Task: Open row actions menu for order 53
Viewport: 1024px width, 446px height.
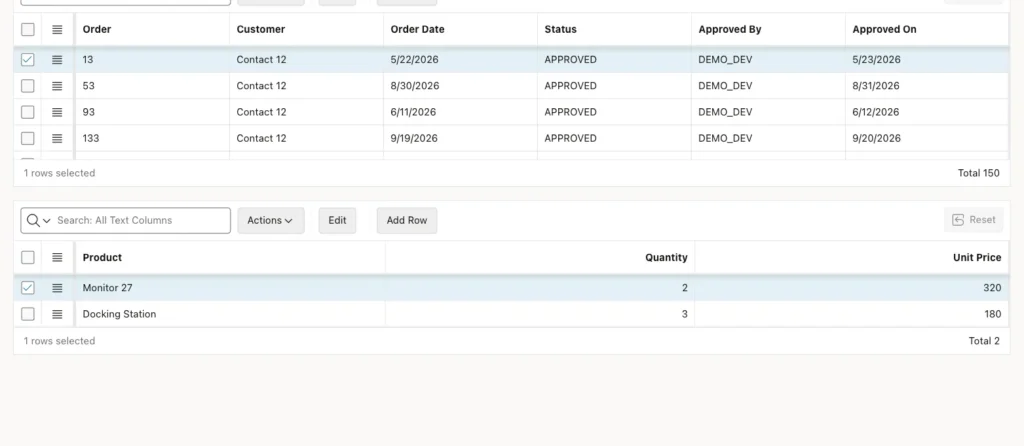Action: (57, 86)
